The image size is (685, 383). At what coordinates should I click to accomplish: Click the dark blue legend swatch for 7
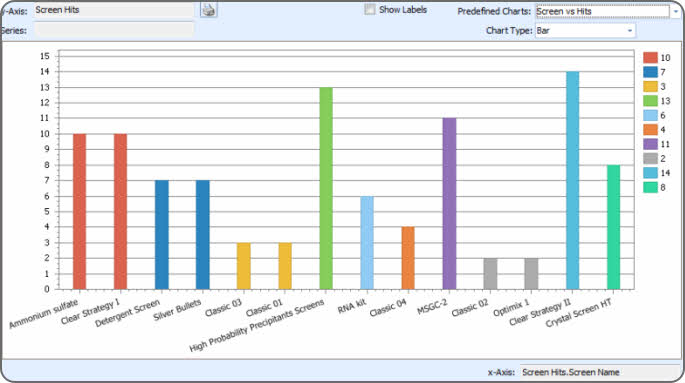pos(650,72)
